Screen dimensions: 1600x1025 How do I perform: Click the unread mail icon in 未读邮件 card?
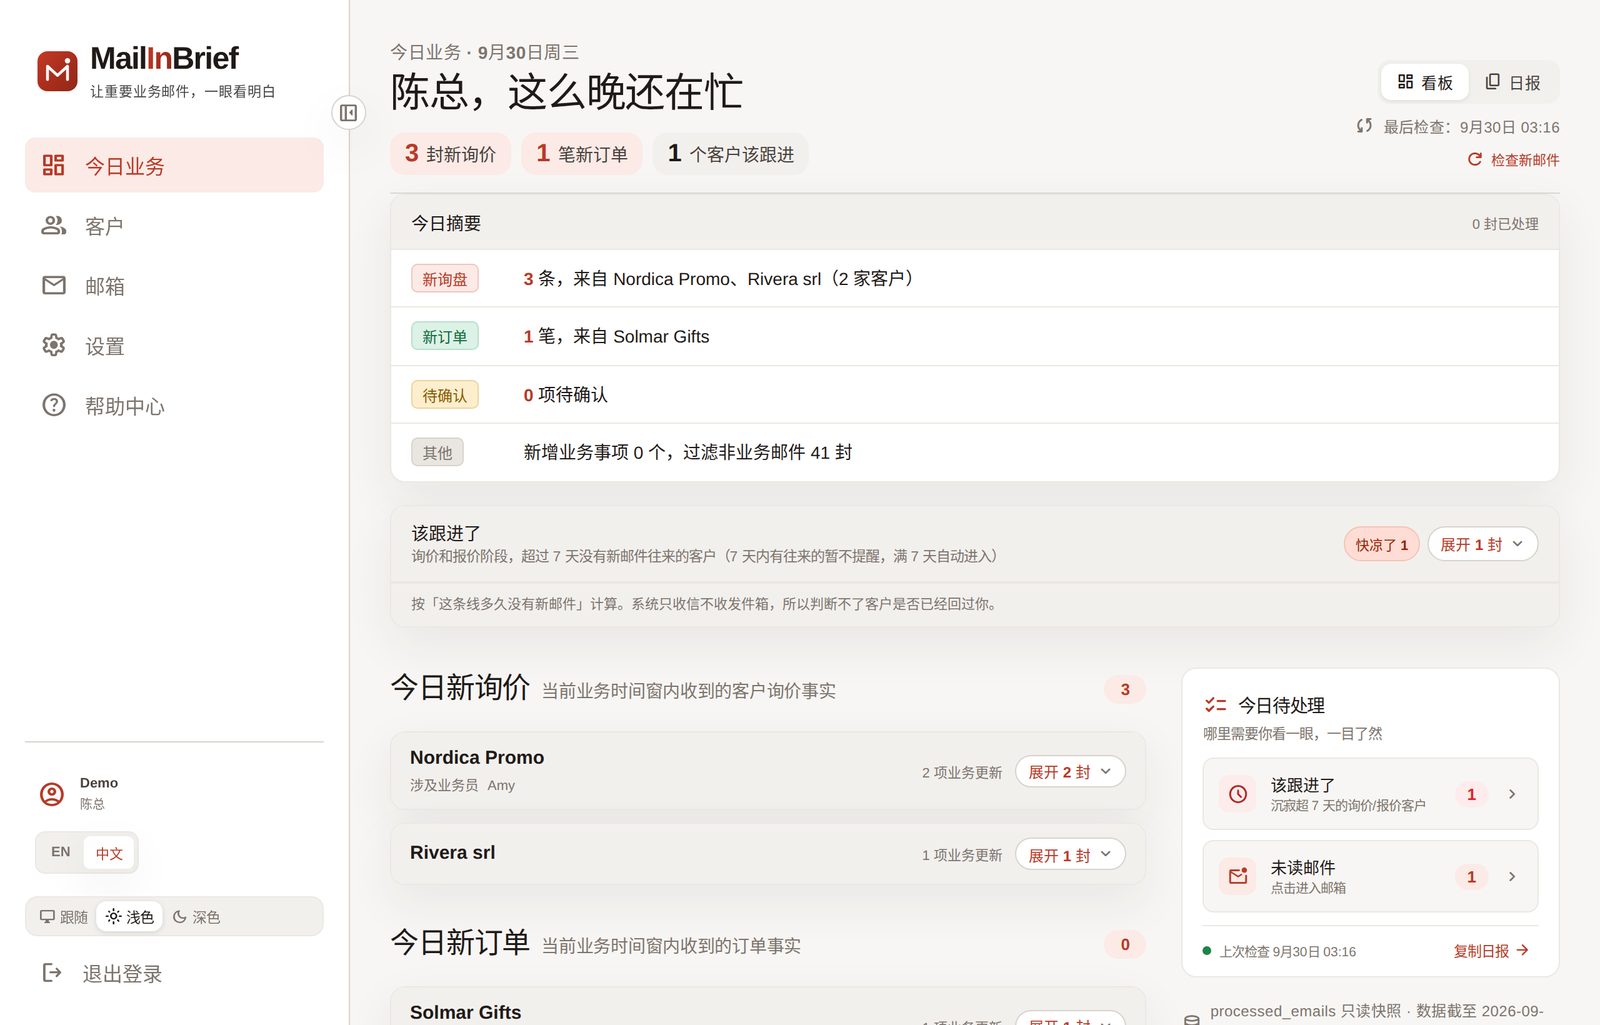(x=1238, y=876)
